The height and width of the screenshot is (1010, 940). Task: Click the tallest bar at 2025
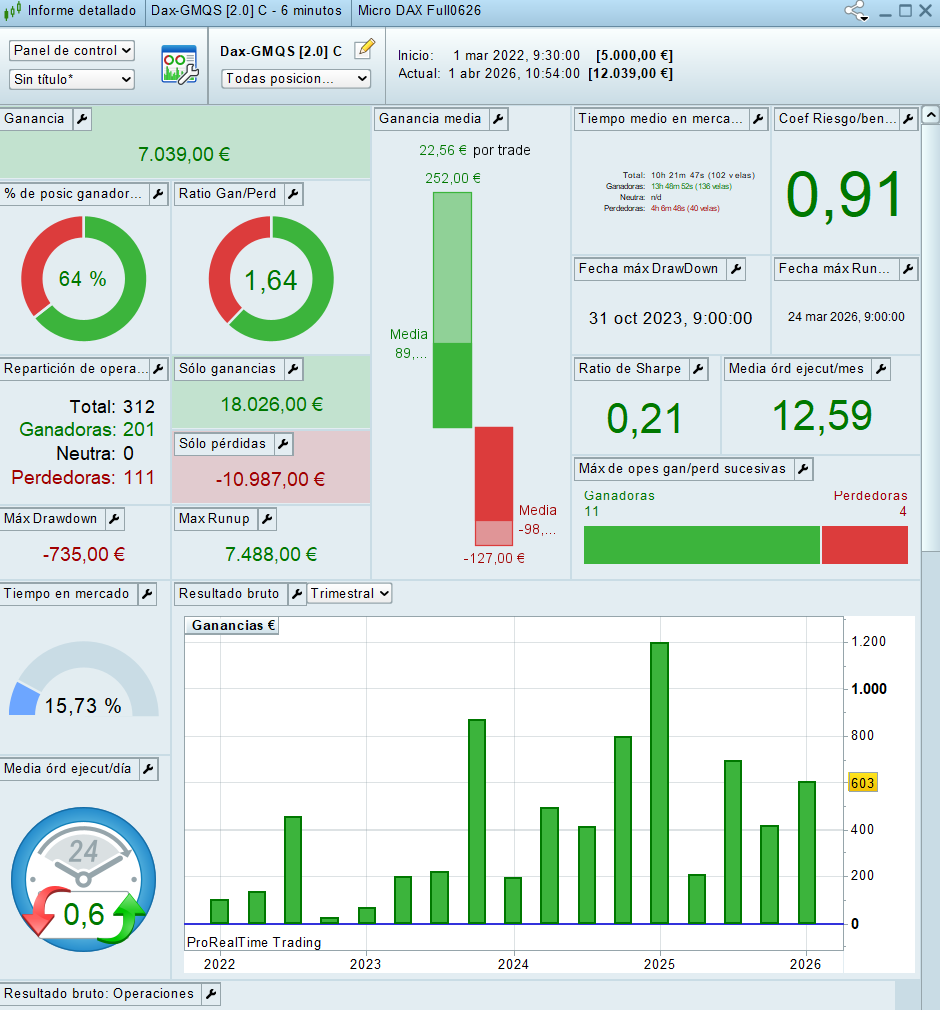tap(659, 780)
